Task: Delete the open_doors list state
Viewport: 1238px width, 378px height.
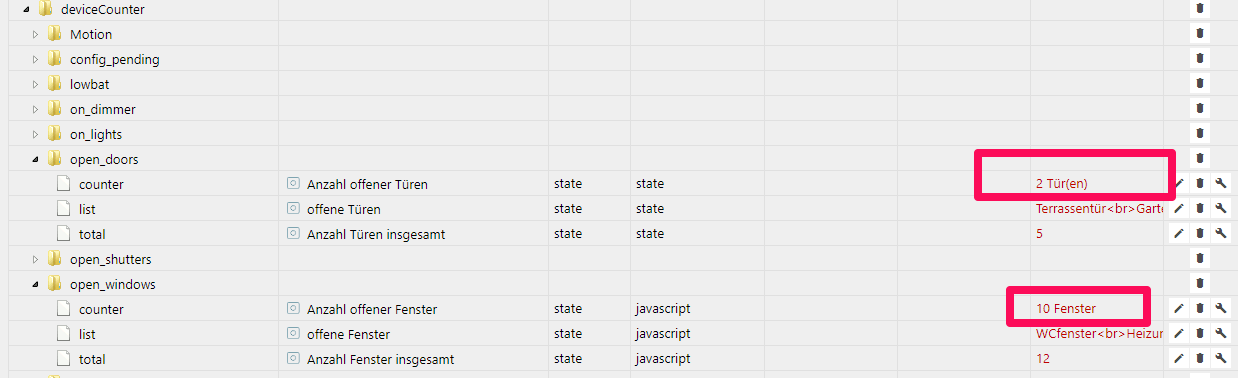Action: (x=1200, y=208)
